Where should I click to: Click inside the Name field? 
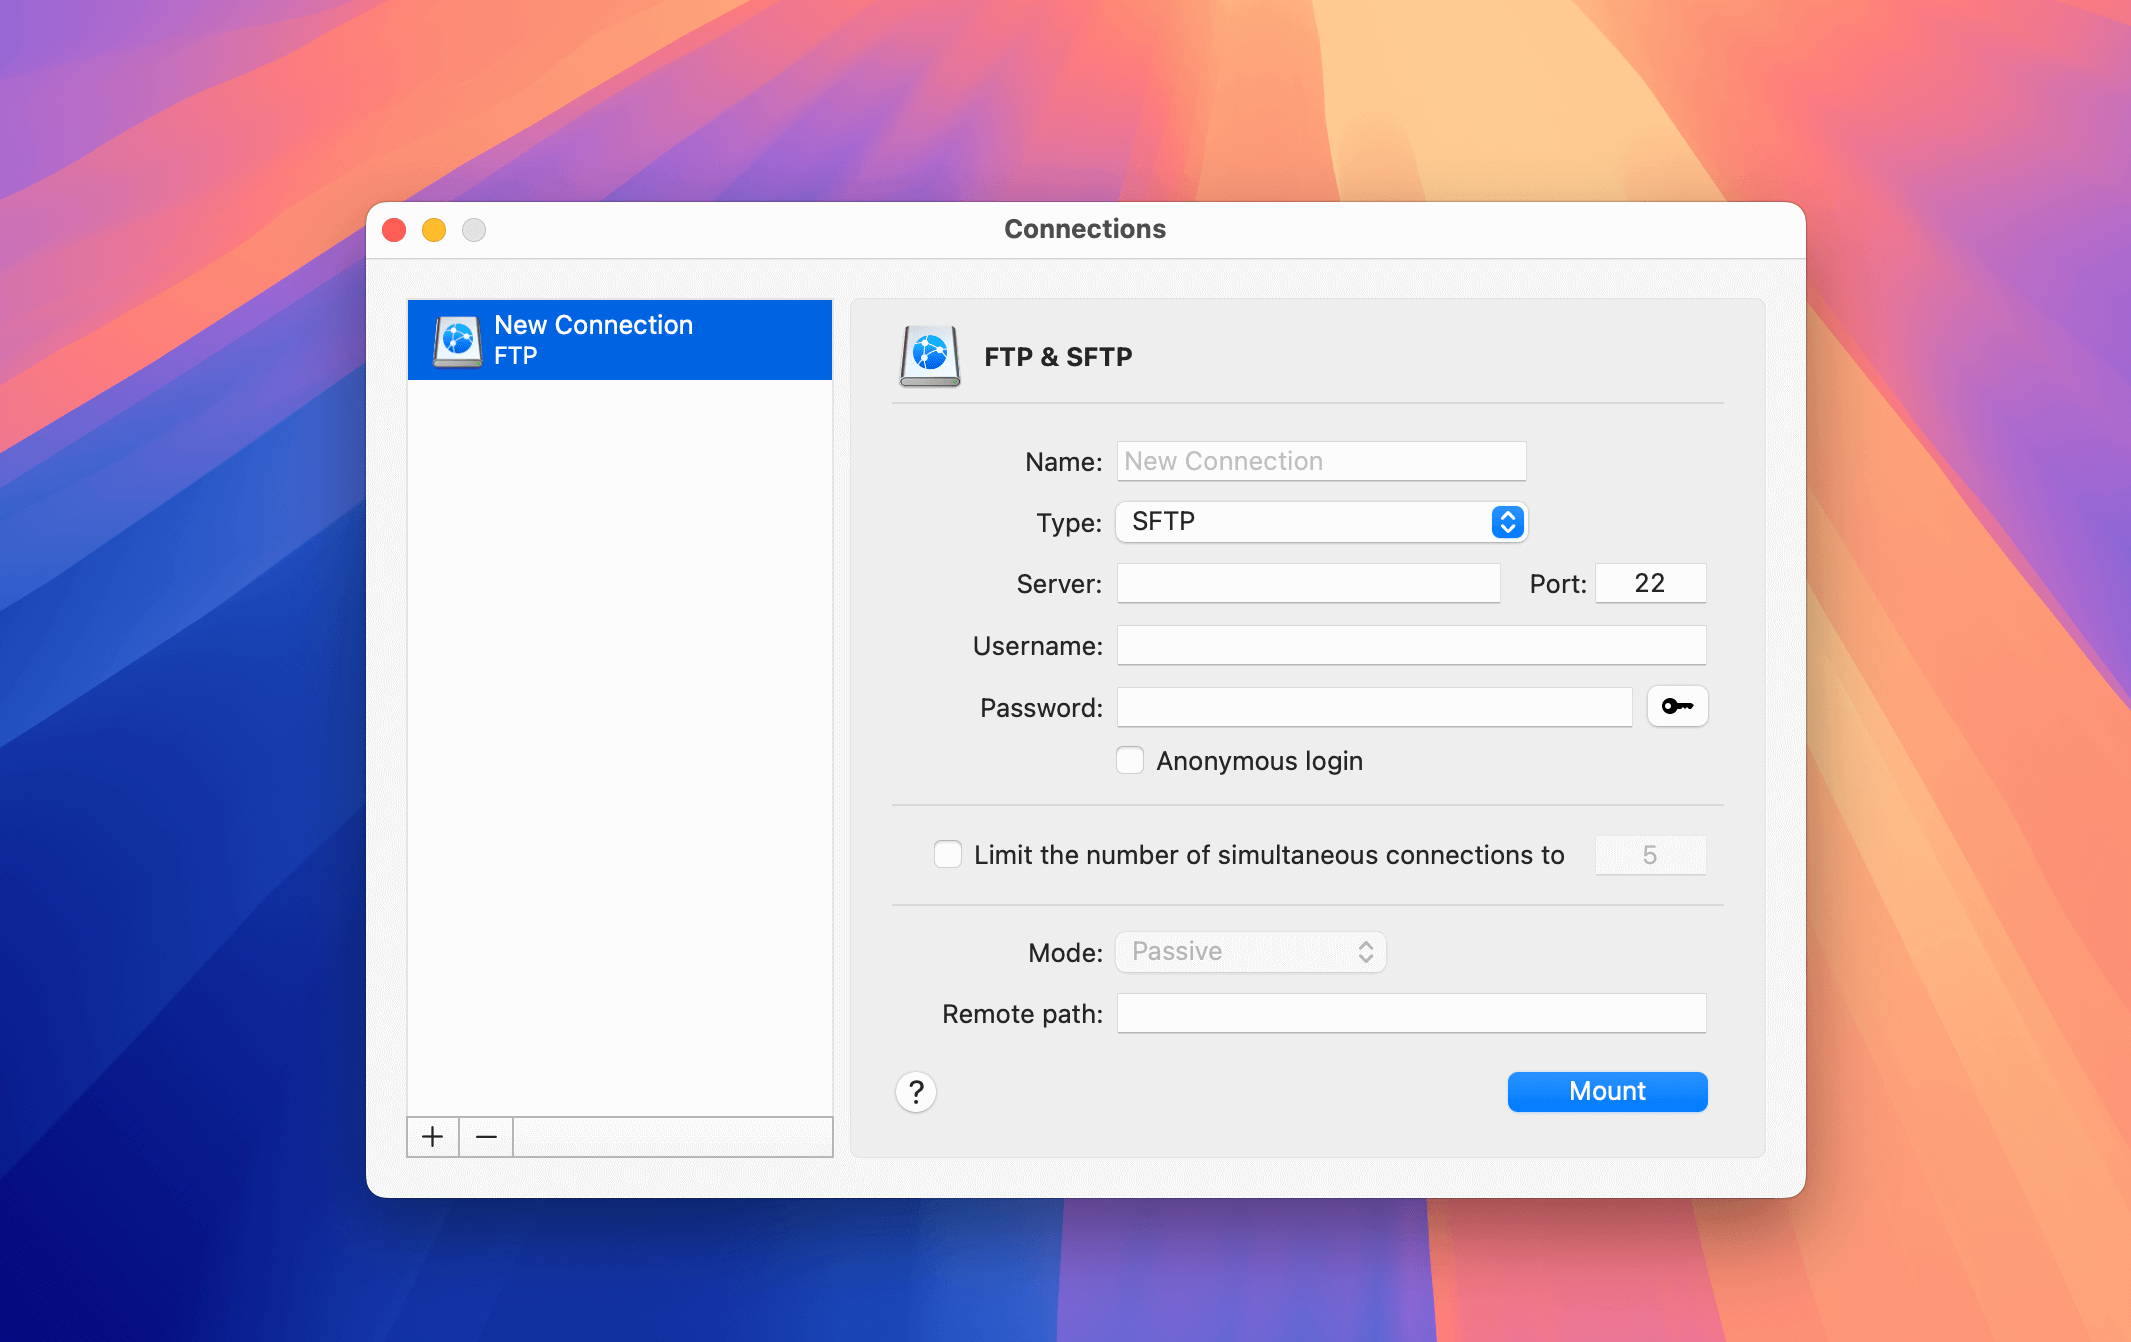coord(1321,461)
